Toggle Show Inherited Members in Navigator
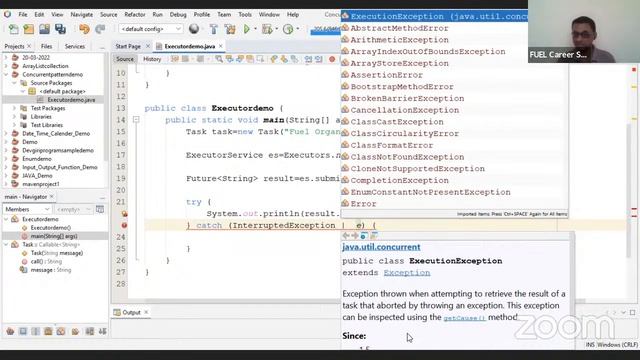Image resolution: width=640 pixels, height=360 pixels. tap(10, 331)
